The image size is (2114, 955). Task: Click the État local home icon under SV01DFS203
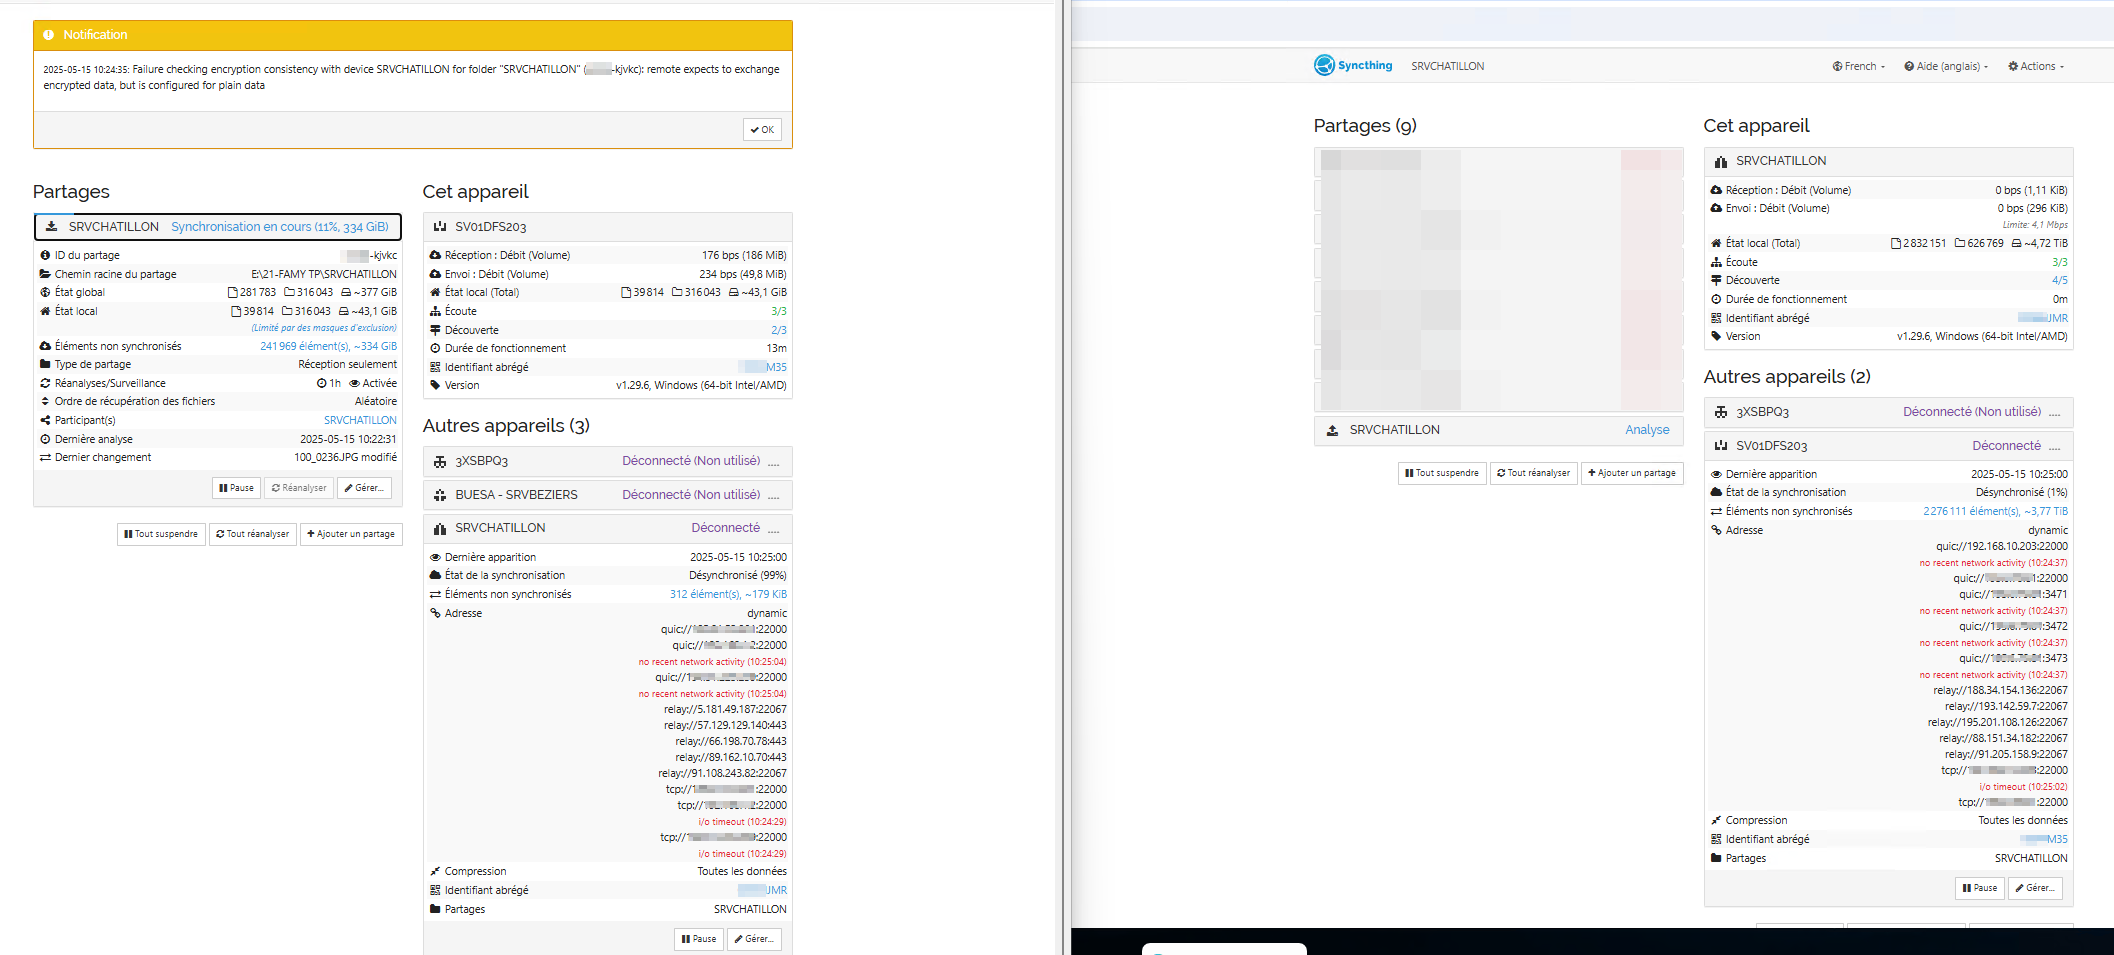[435, 292]
